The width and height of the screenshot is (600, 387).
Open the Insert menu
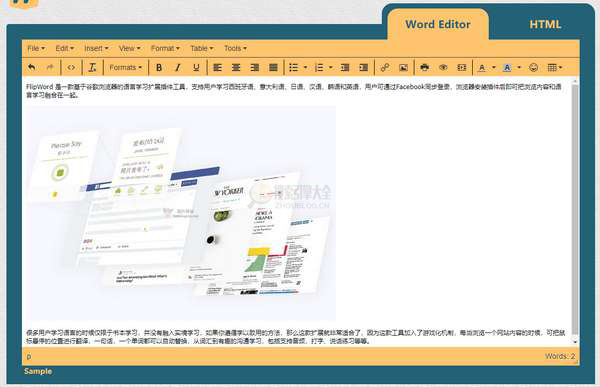coord(96,48)
